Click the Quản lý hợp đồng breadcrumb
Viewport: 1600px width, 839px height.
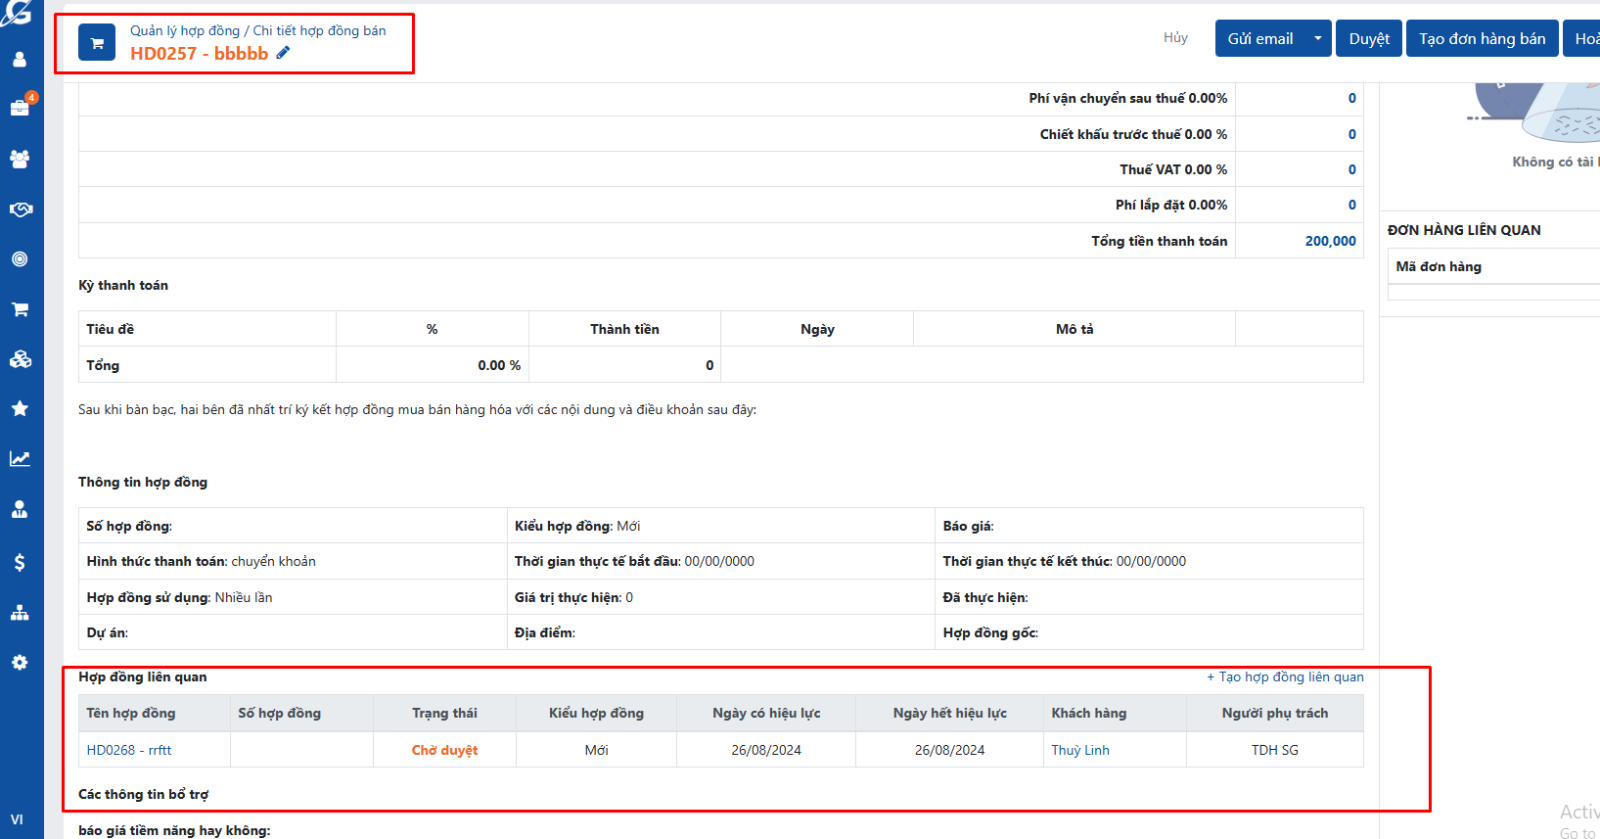tap(185, 31)
